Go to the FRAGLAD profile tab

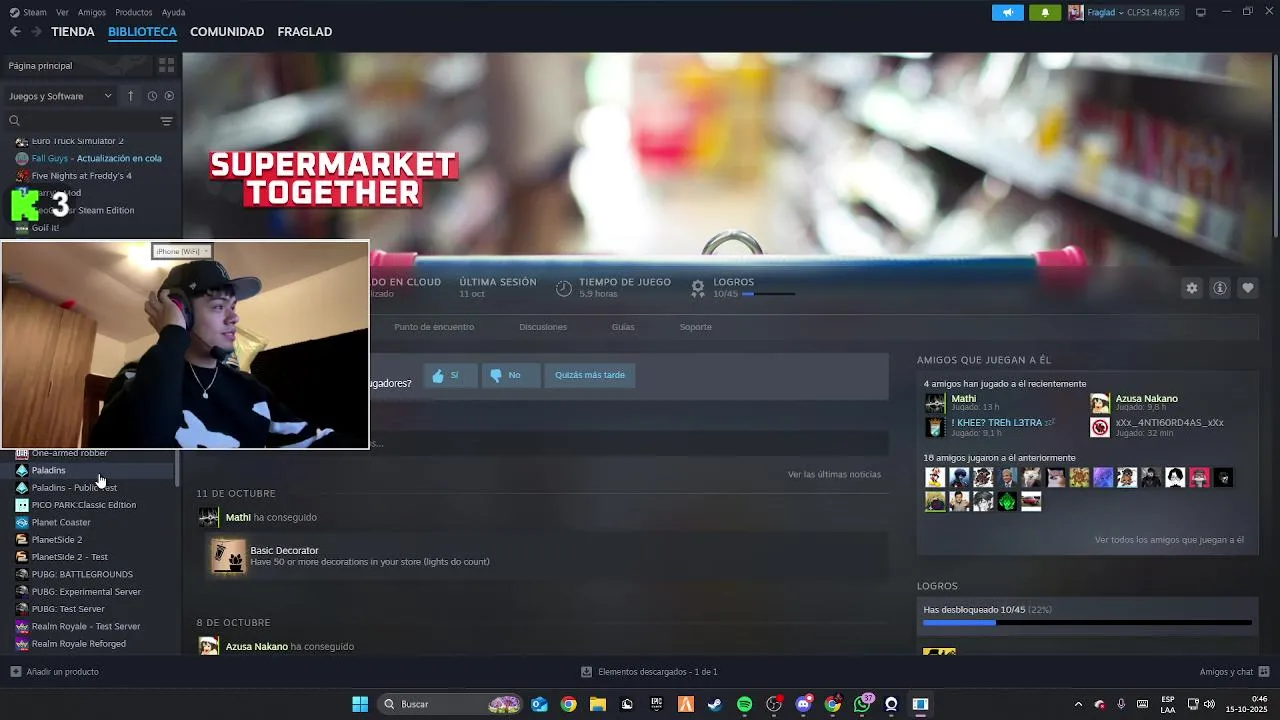coord(305,32)
